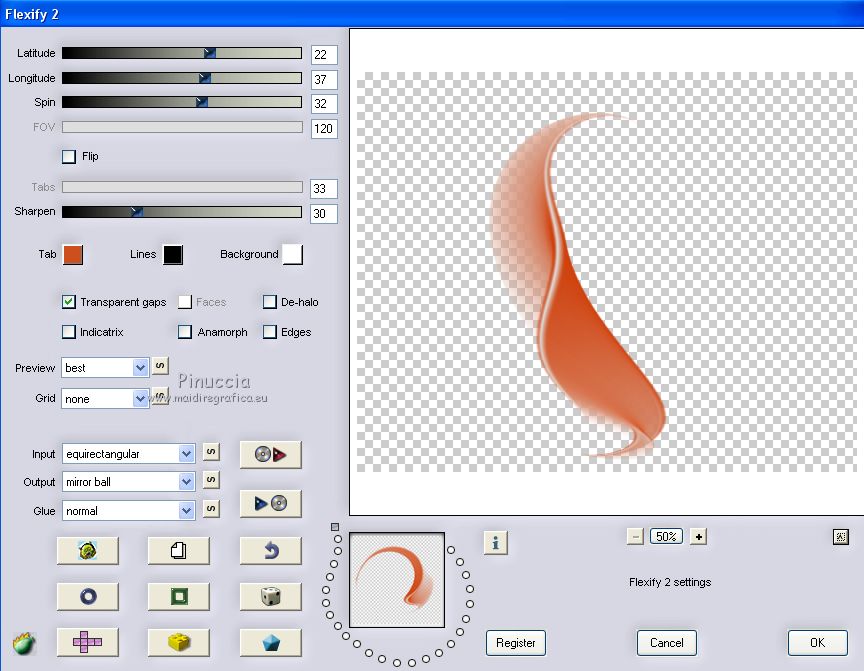Click the source image thumbnail
864x671 pixels.
click(397, 580)
